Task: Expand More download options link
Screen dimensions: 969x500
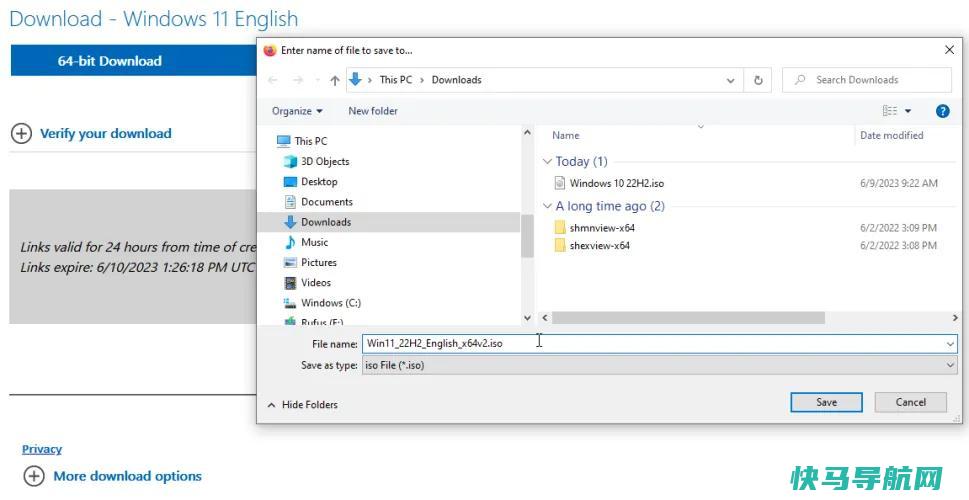Action: [127, 476]
